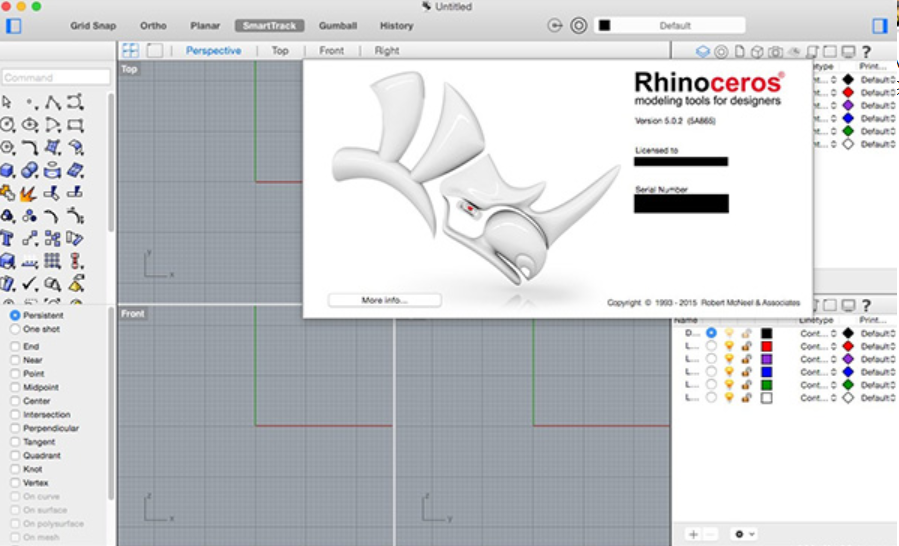The height and width of the screenshot is (546, 899).
Task: Switch to single viewport layout icon
Action: 155,50
